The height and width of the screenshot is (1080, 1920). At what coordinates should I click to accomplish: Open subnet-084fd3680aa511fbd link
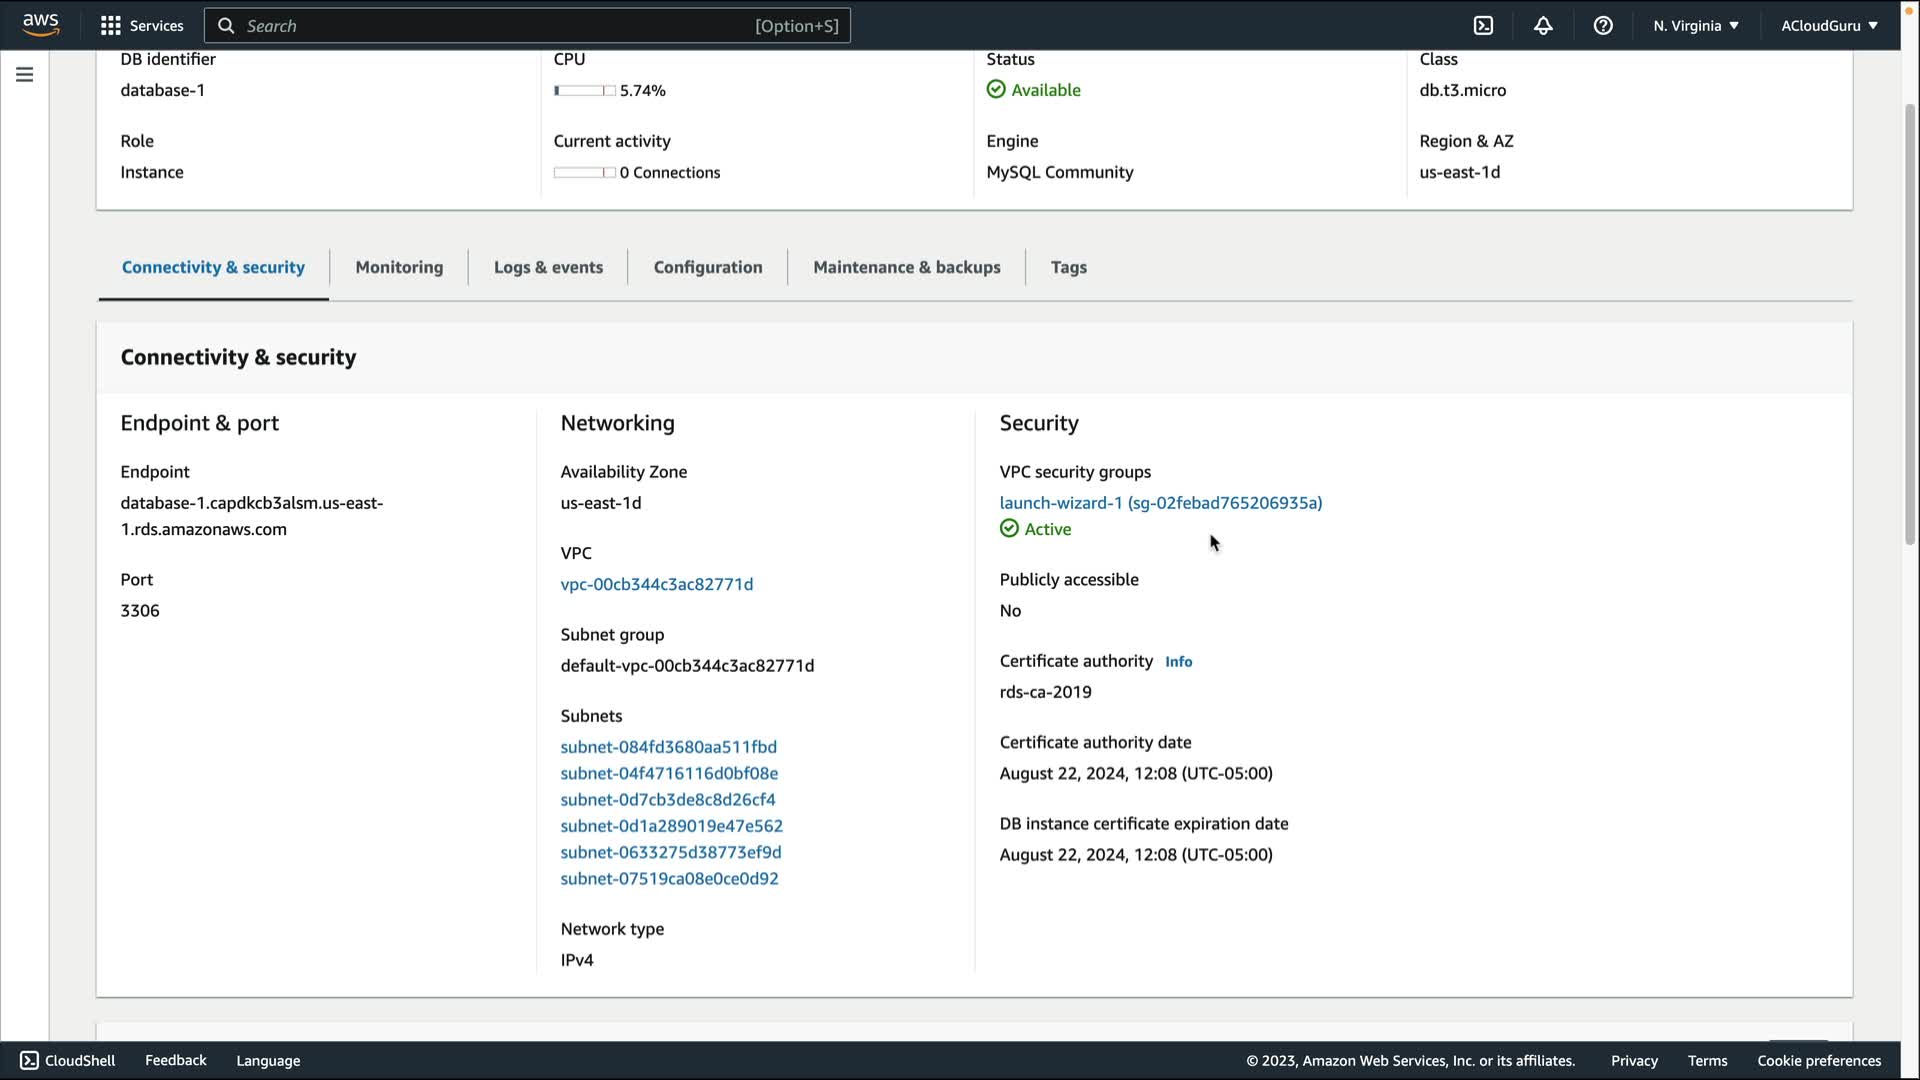668,747
